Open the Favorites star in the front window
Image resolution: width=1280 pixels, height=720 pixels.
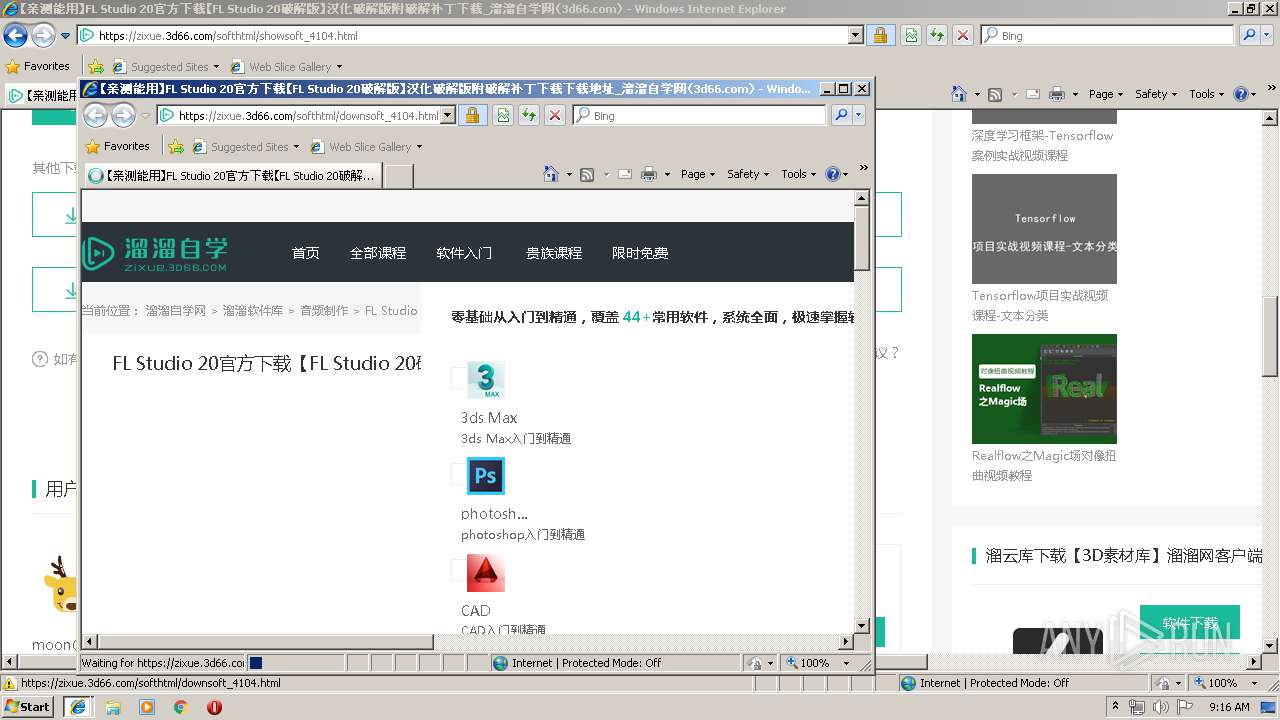(117, 146)
